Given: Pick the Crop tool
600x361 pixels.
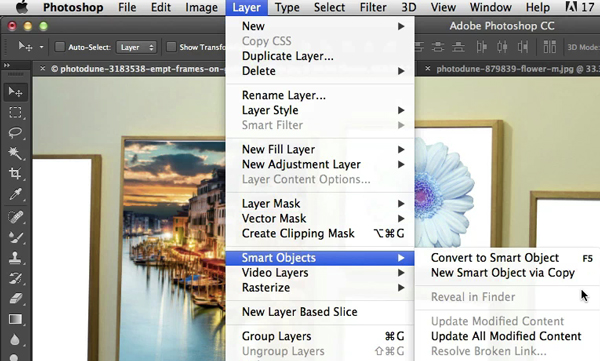Looking at the screenshot, I should pyautogui.click(x=15, y=173).
